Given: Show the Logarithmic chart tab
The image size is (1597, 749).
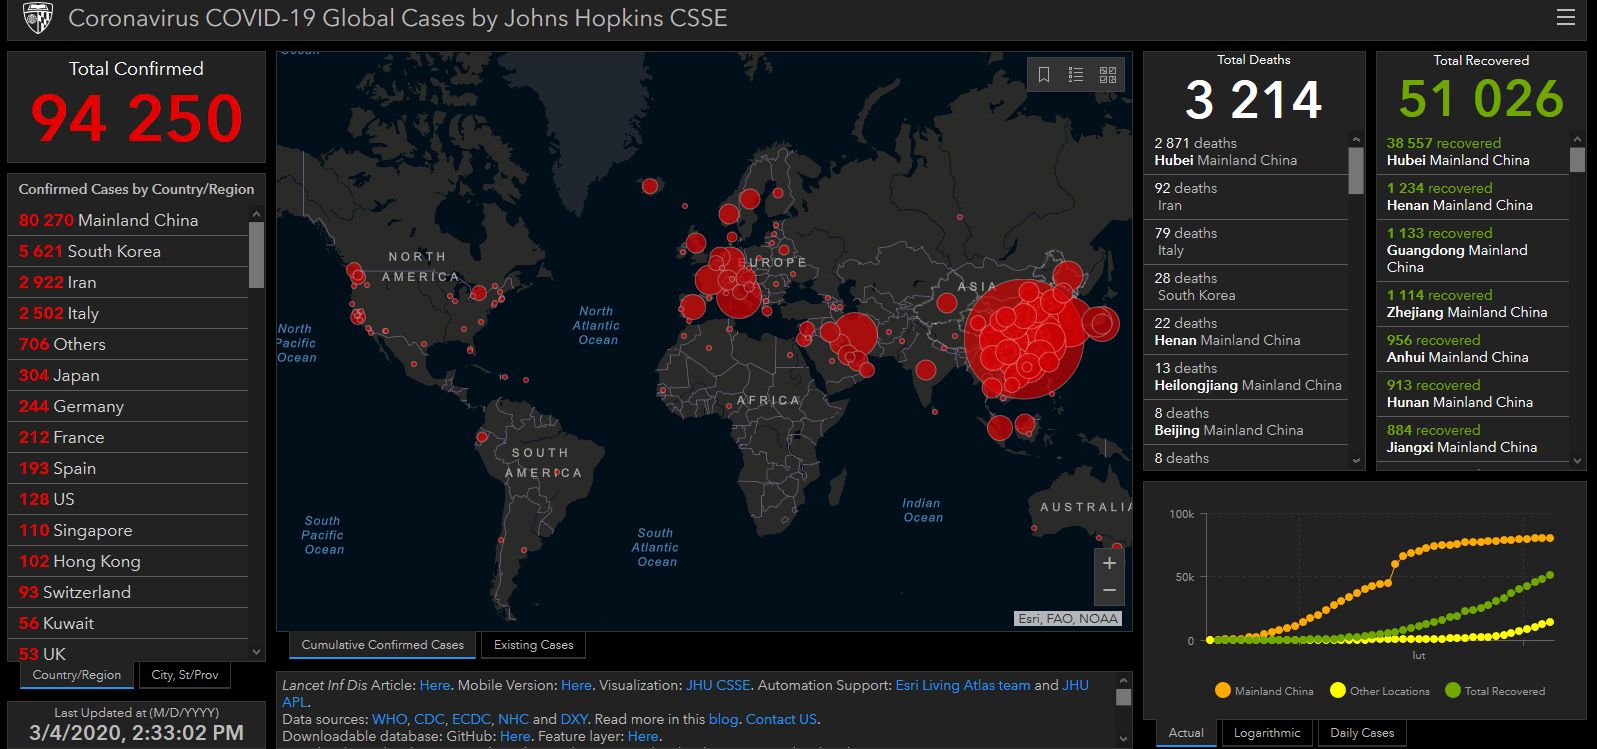Looking at the screenshot, I should click(1267, 733).
